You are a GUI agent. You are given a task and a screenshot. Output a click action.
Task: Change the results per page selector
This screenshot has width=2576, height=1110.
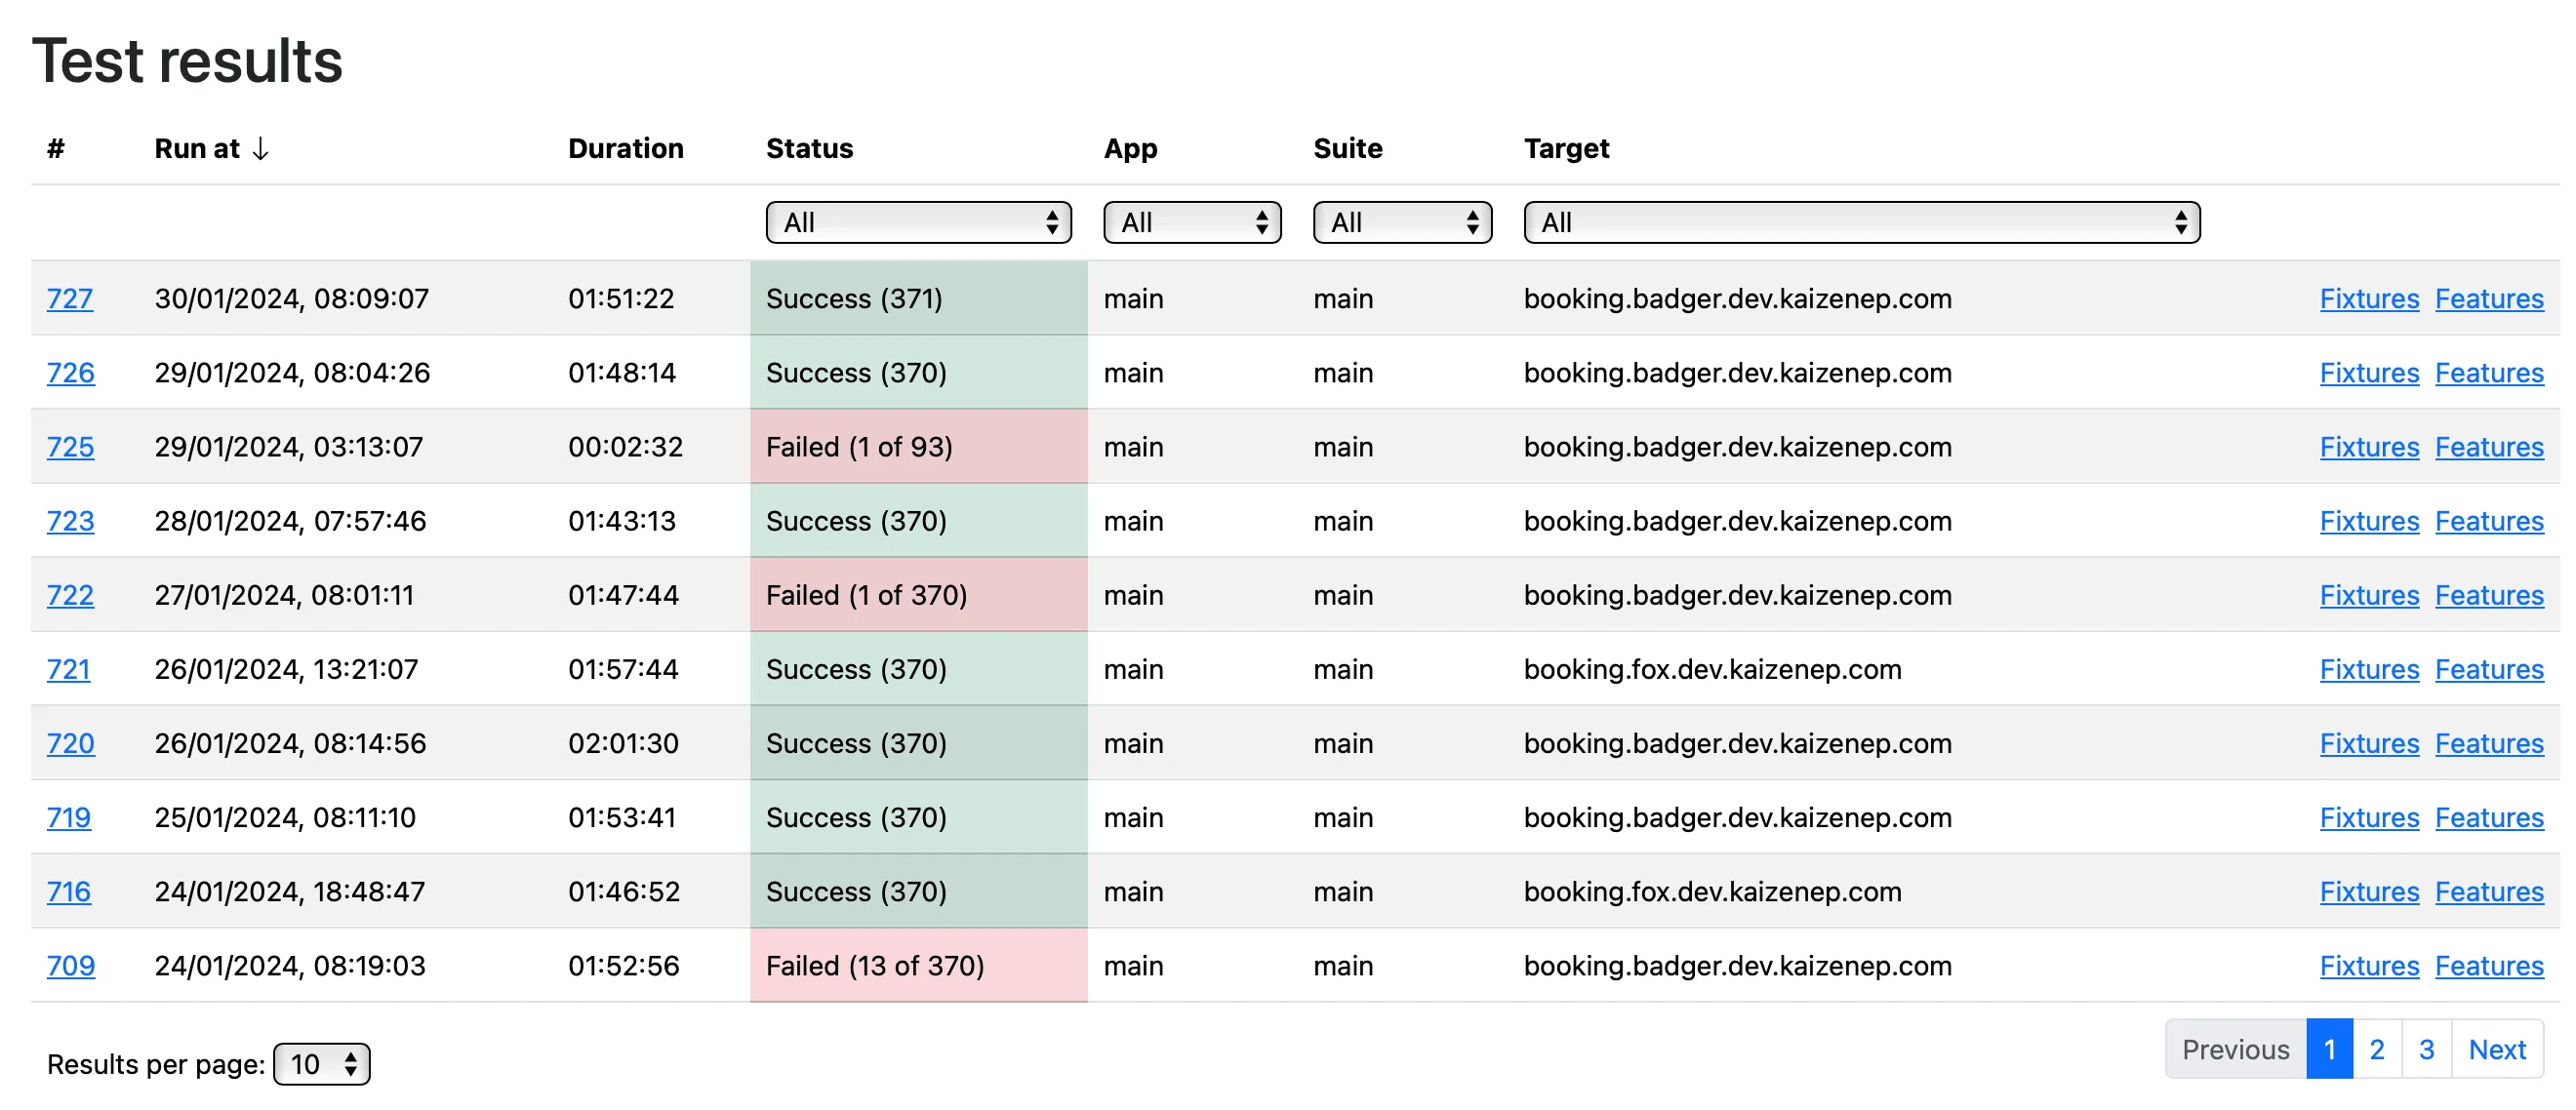321,1064
